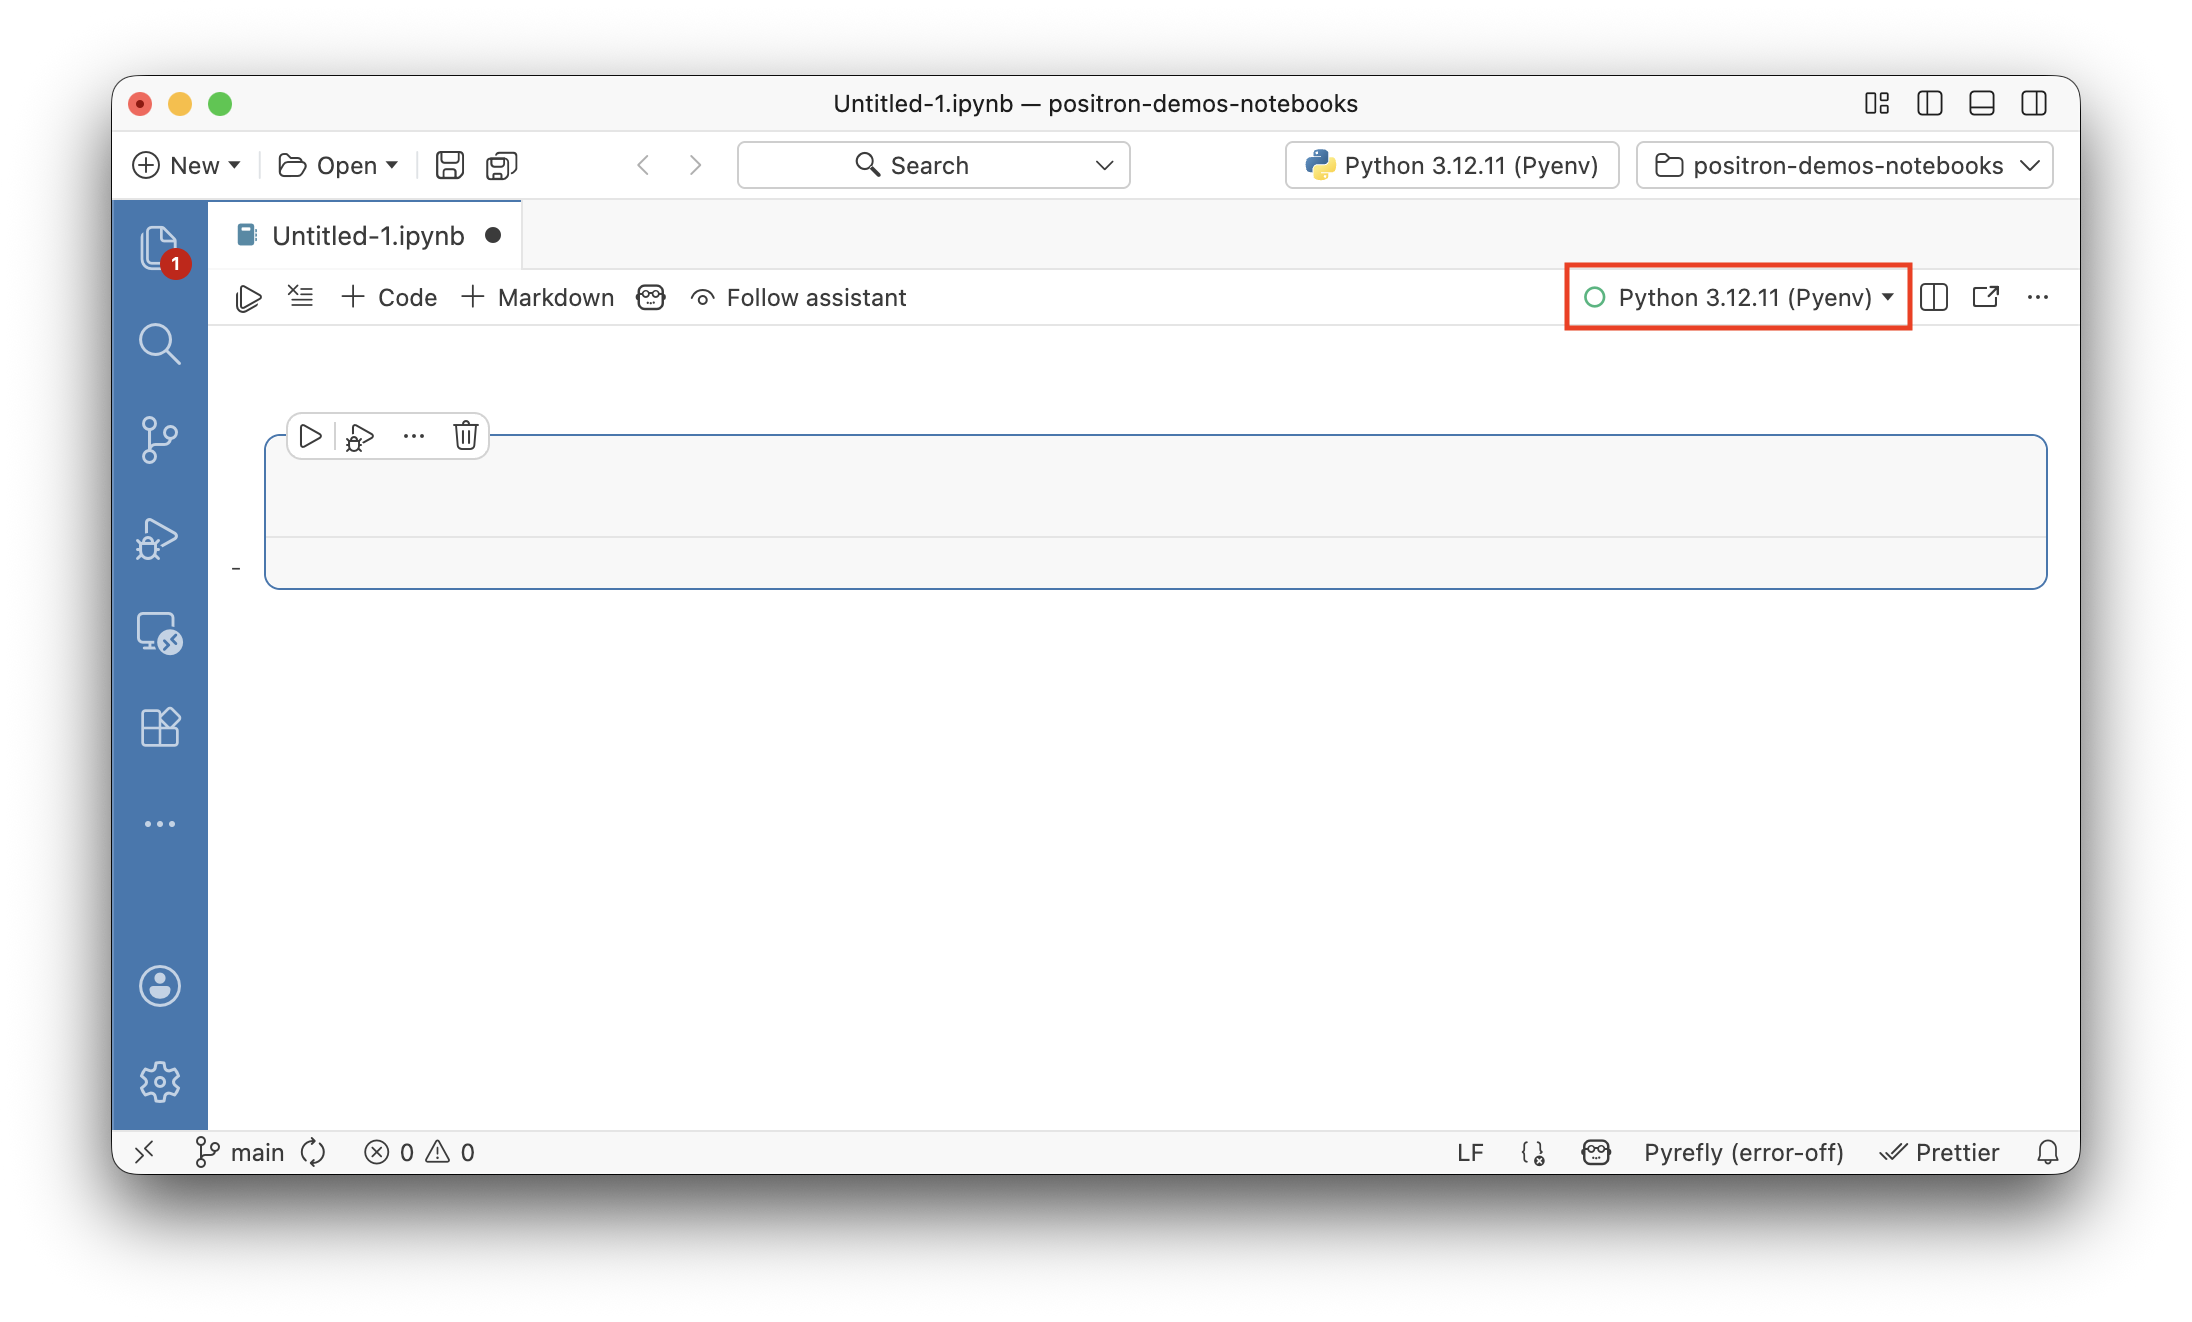Open the Search view in the sidebar
This screenshot has height=1322, width=2192.
(160, 344)
